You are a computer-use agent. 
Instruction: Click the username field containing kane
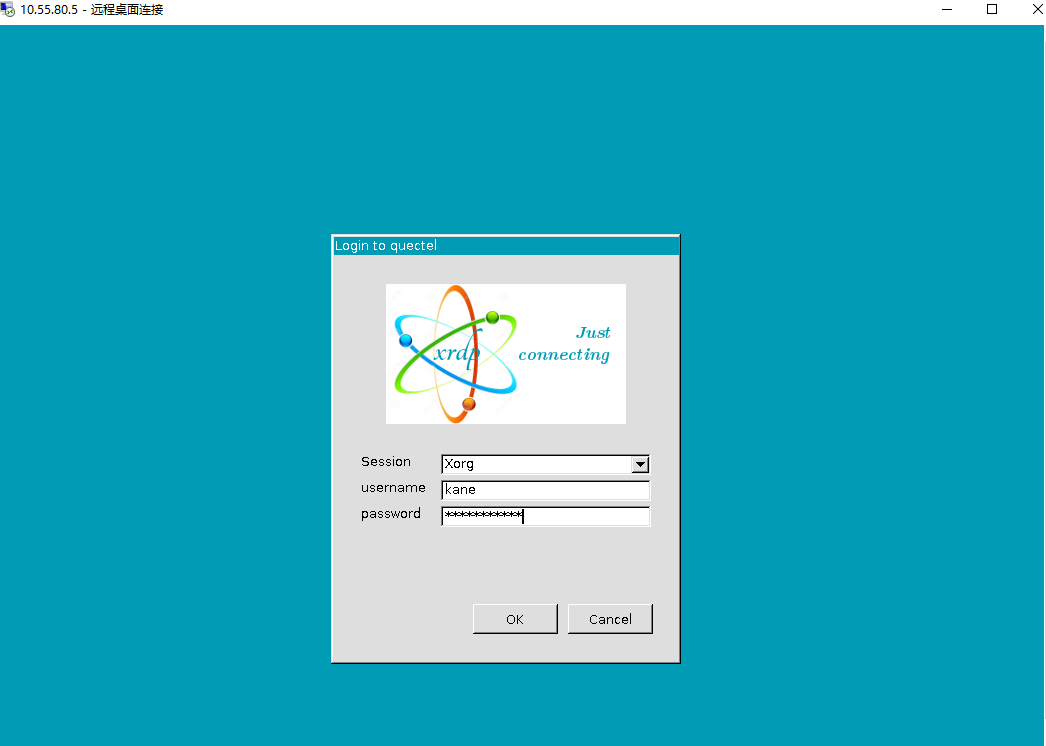[545, 490]
